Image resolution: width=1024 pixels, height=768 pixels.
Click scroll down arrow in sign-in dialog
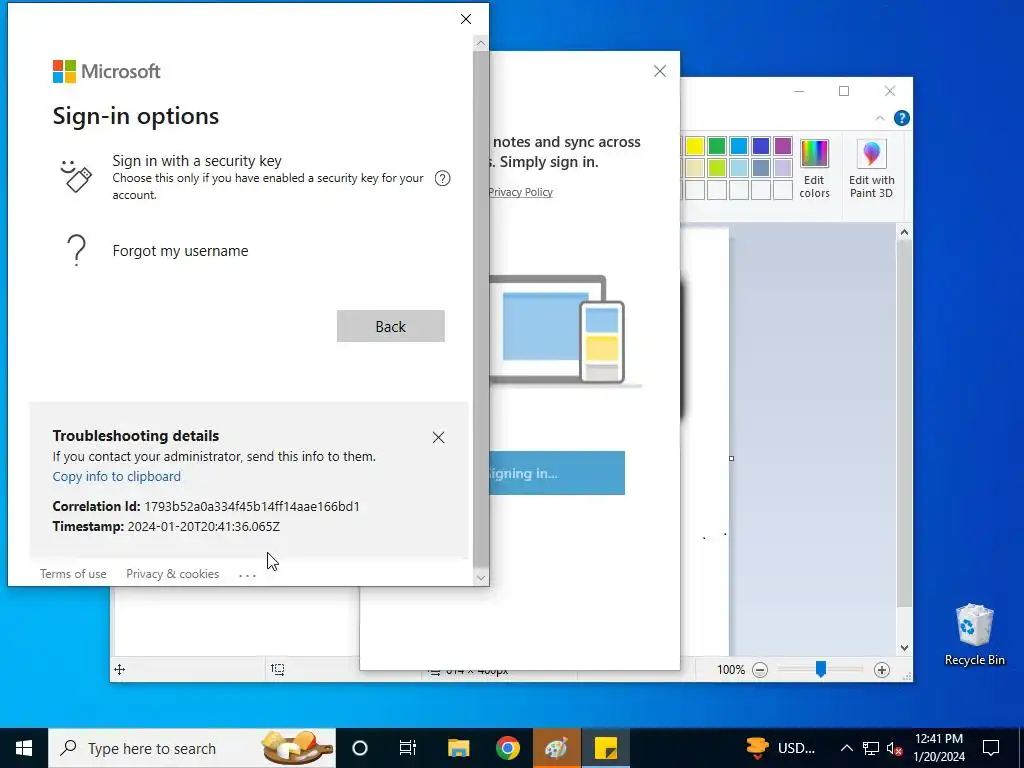(x=481, y=578)
